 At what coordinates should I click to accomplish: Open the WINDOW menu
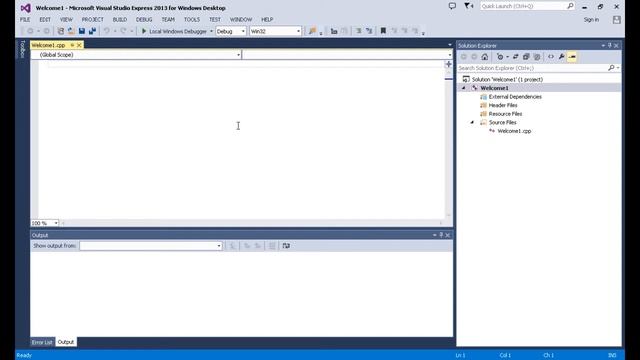point(241,20)
